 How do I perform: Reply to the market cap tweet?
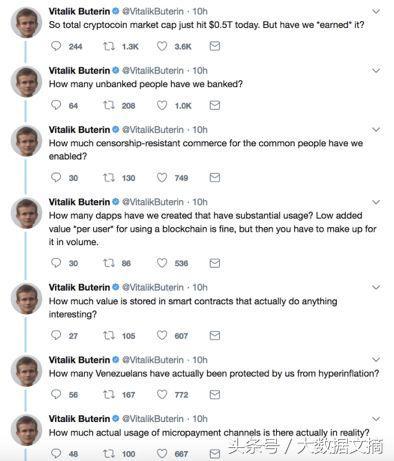point(56,46)
